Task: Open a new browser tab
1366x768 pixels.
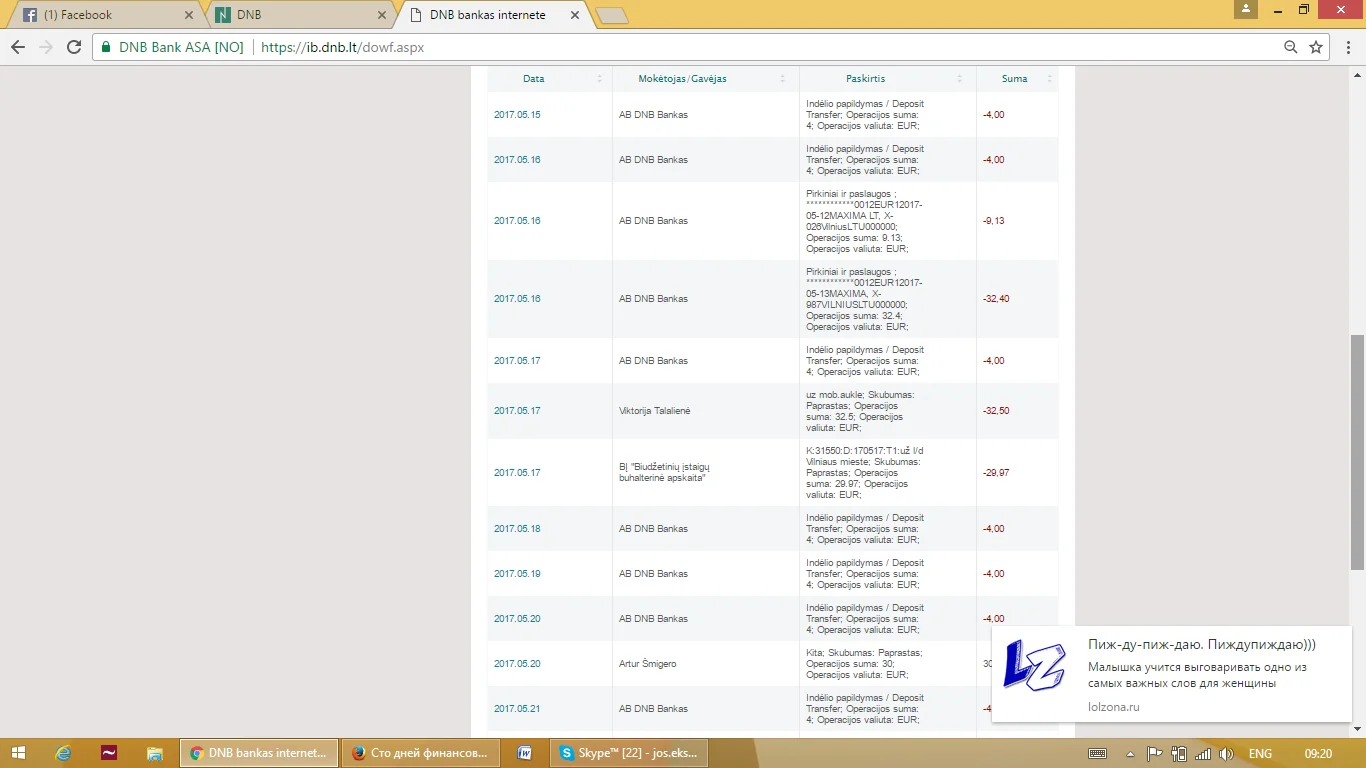Action: point(611,15)
